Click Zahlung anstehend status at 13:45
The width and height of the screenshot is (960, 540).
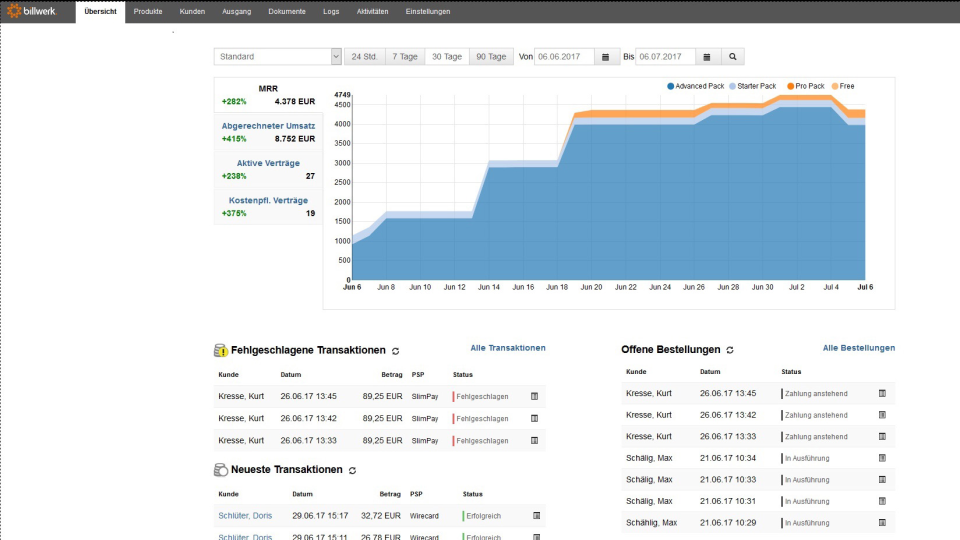(815, 394)
